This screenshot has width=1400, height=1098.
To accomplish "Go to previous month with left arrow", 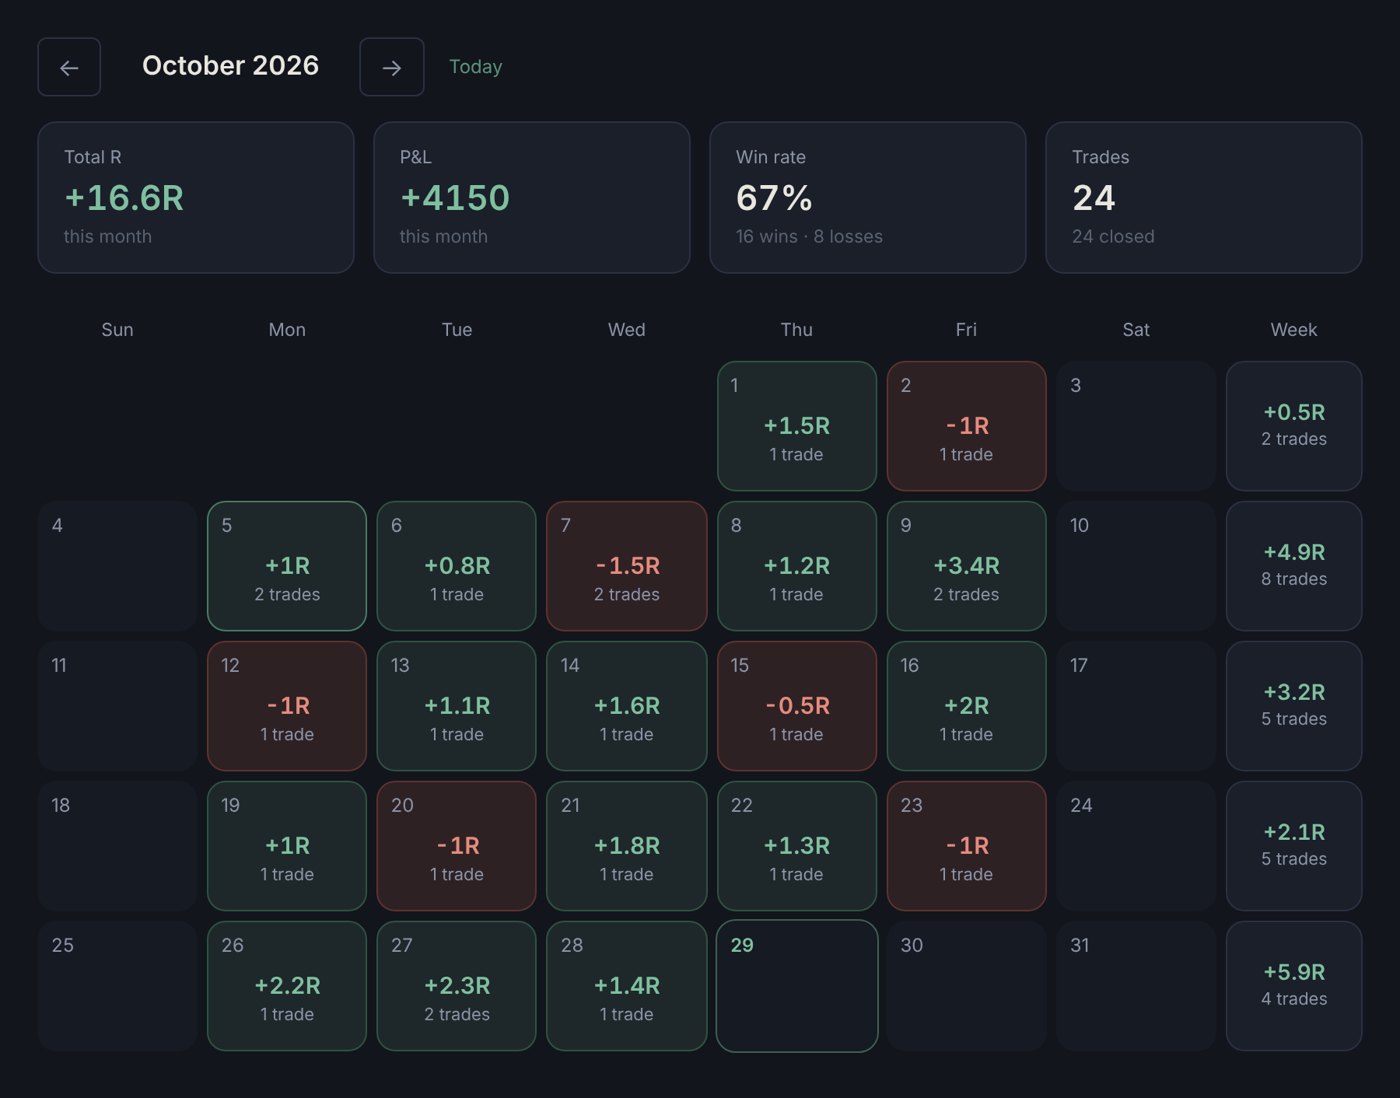I will (69, 67).
